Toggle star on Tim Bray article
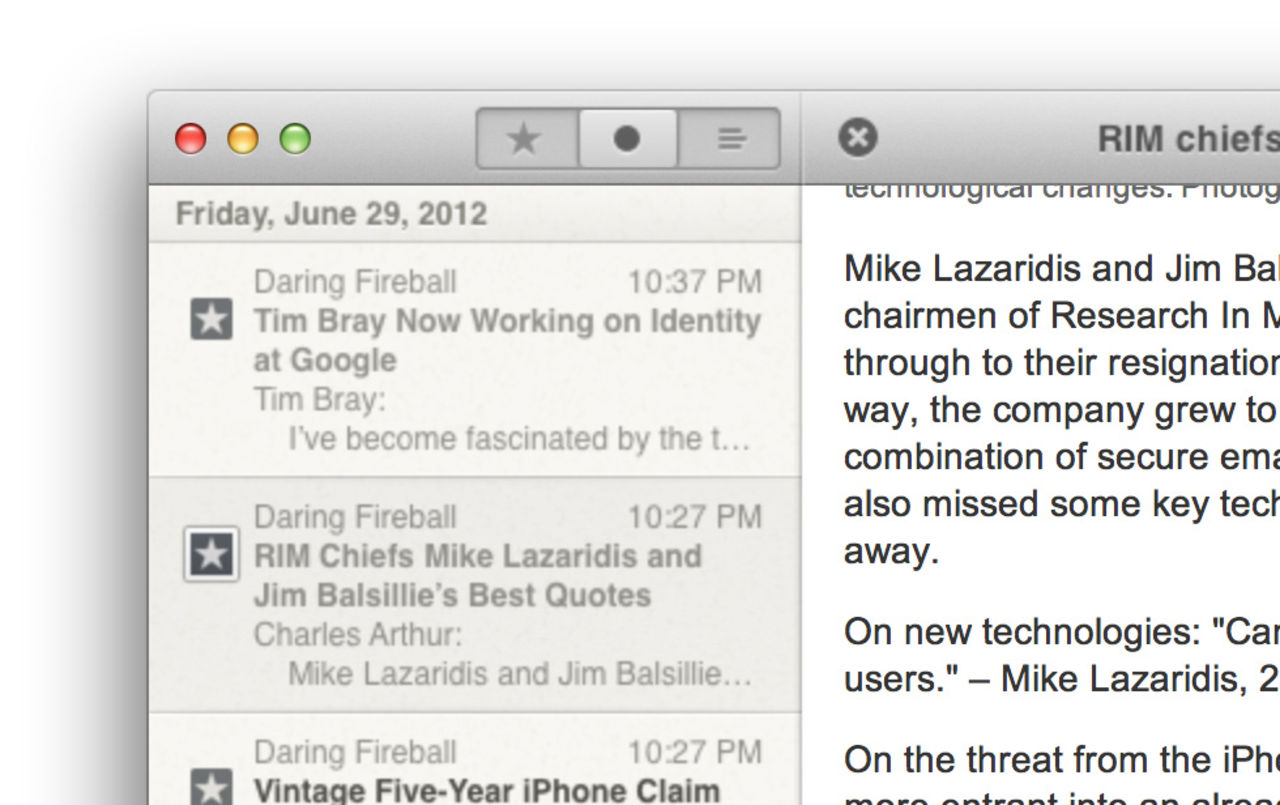The height and width of the screenshot is (805, 1280). (211, 320)
